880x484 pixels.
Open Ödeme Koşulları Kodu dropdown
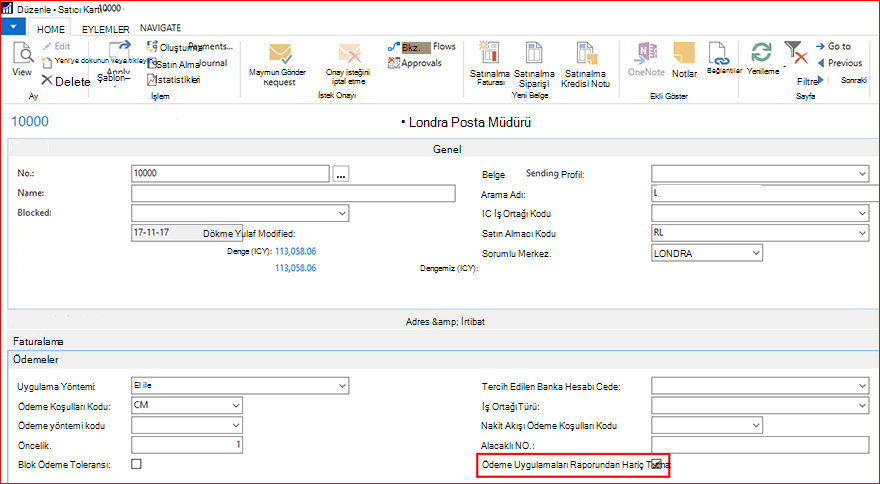[x=236, y=405]
